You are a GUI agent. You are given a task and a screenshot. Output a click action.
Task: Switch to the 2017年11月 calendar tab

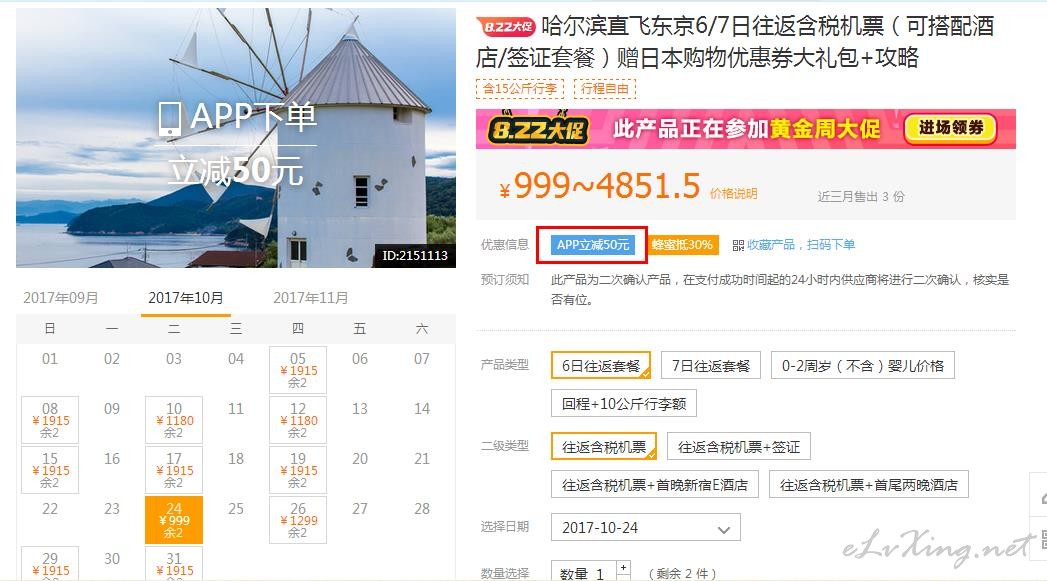click(x=310, y=298)
